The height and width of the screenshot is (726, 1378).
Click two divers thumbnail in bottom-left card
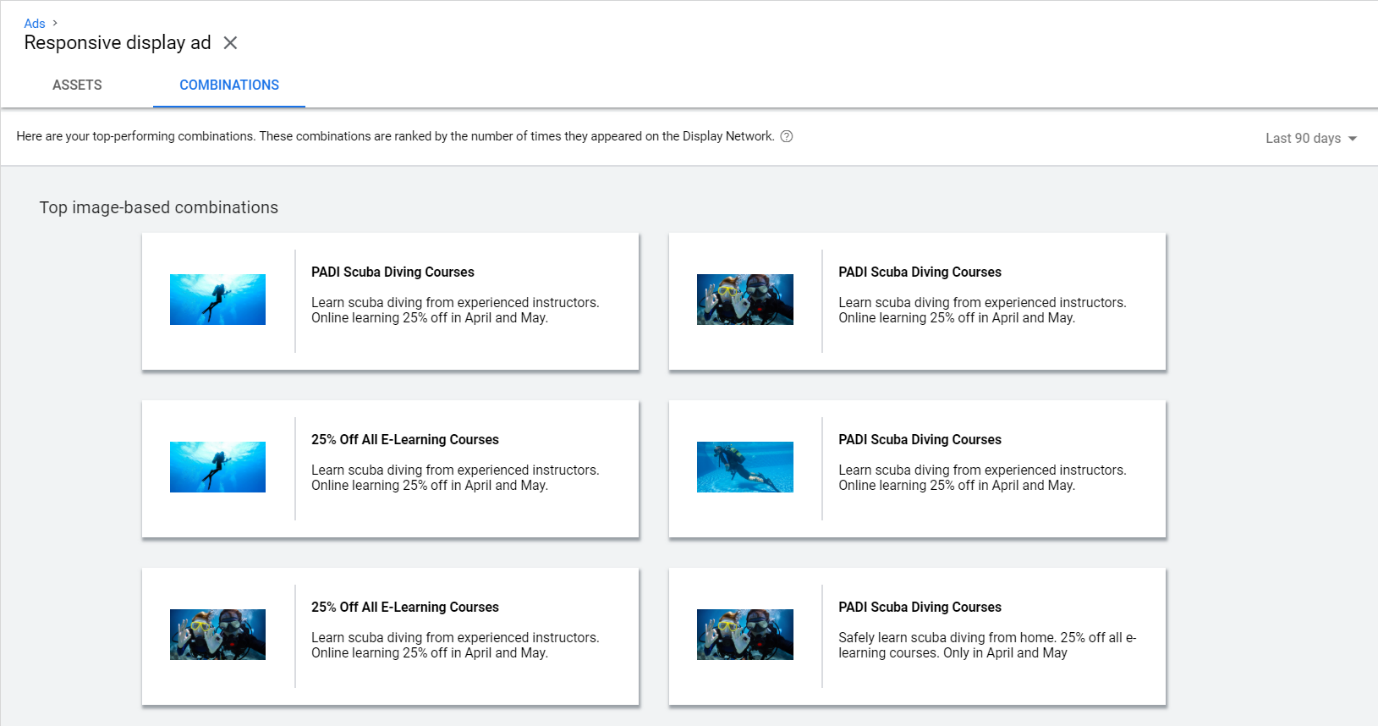218,634
